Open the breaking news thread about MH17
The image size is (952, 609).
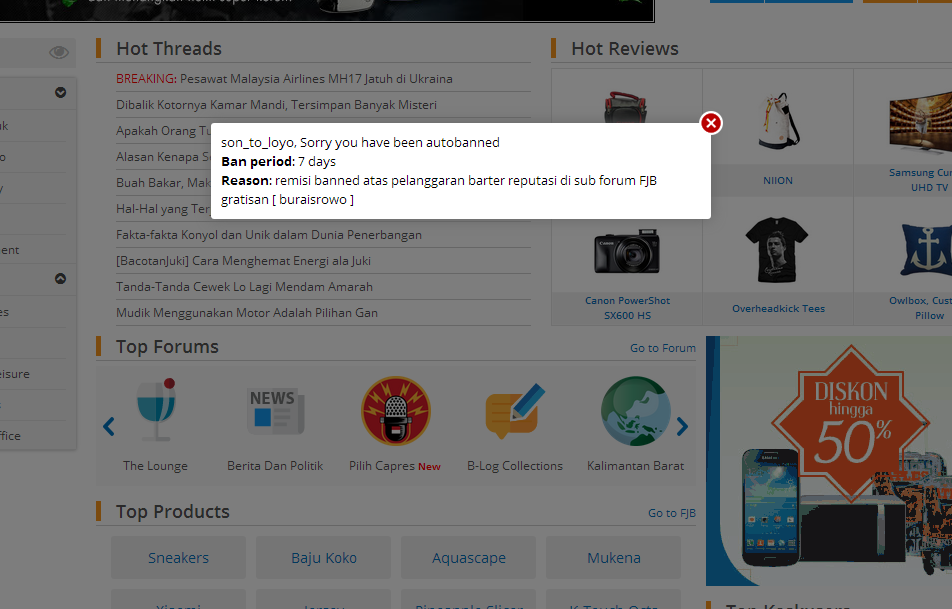coord(284,79)
